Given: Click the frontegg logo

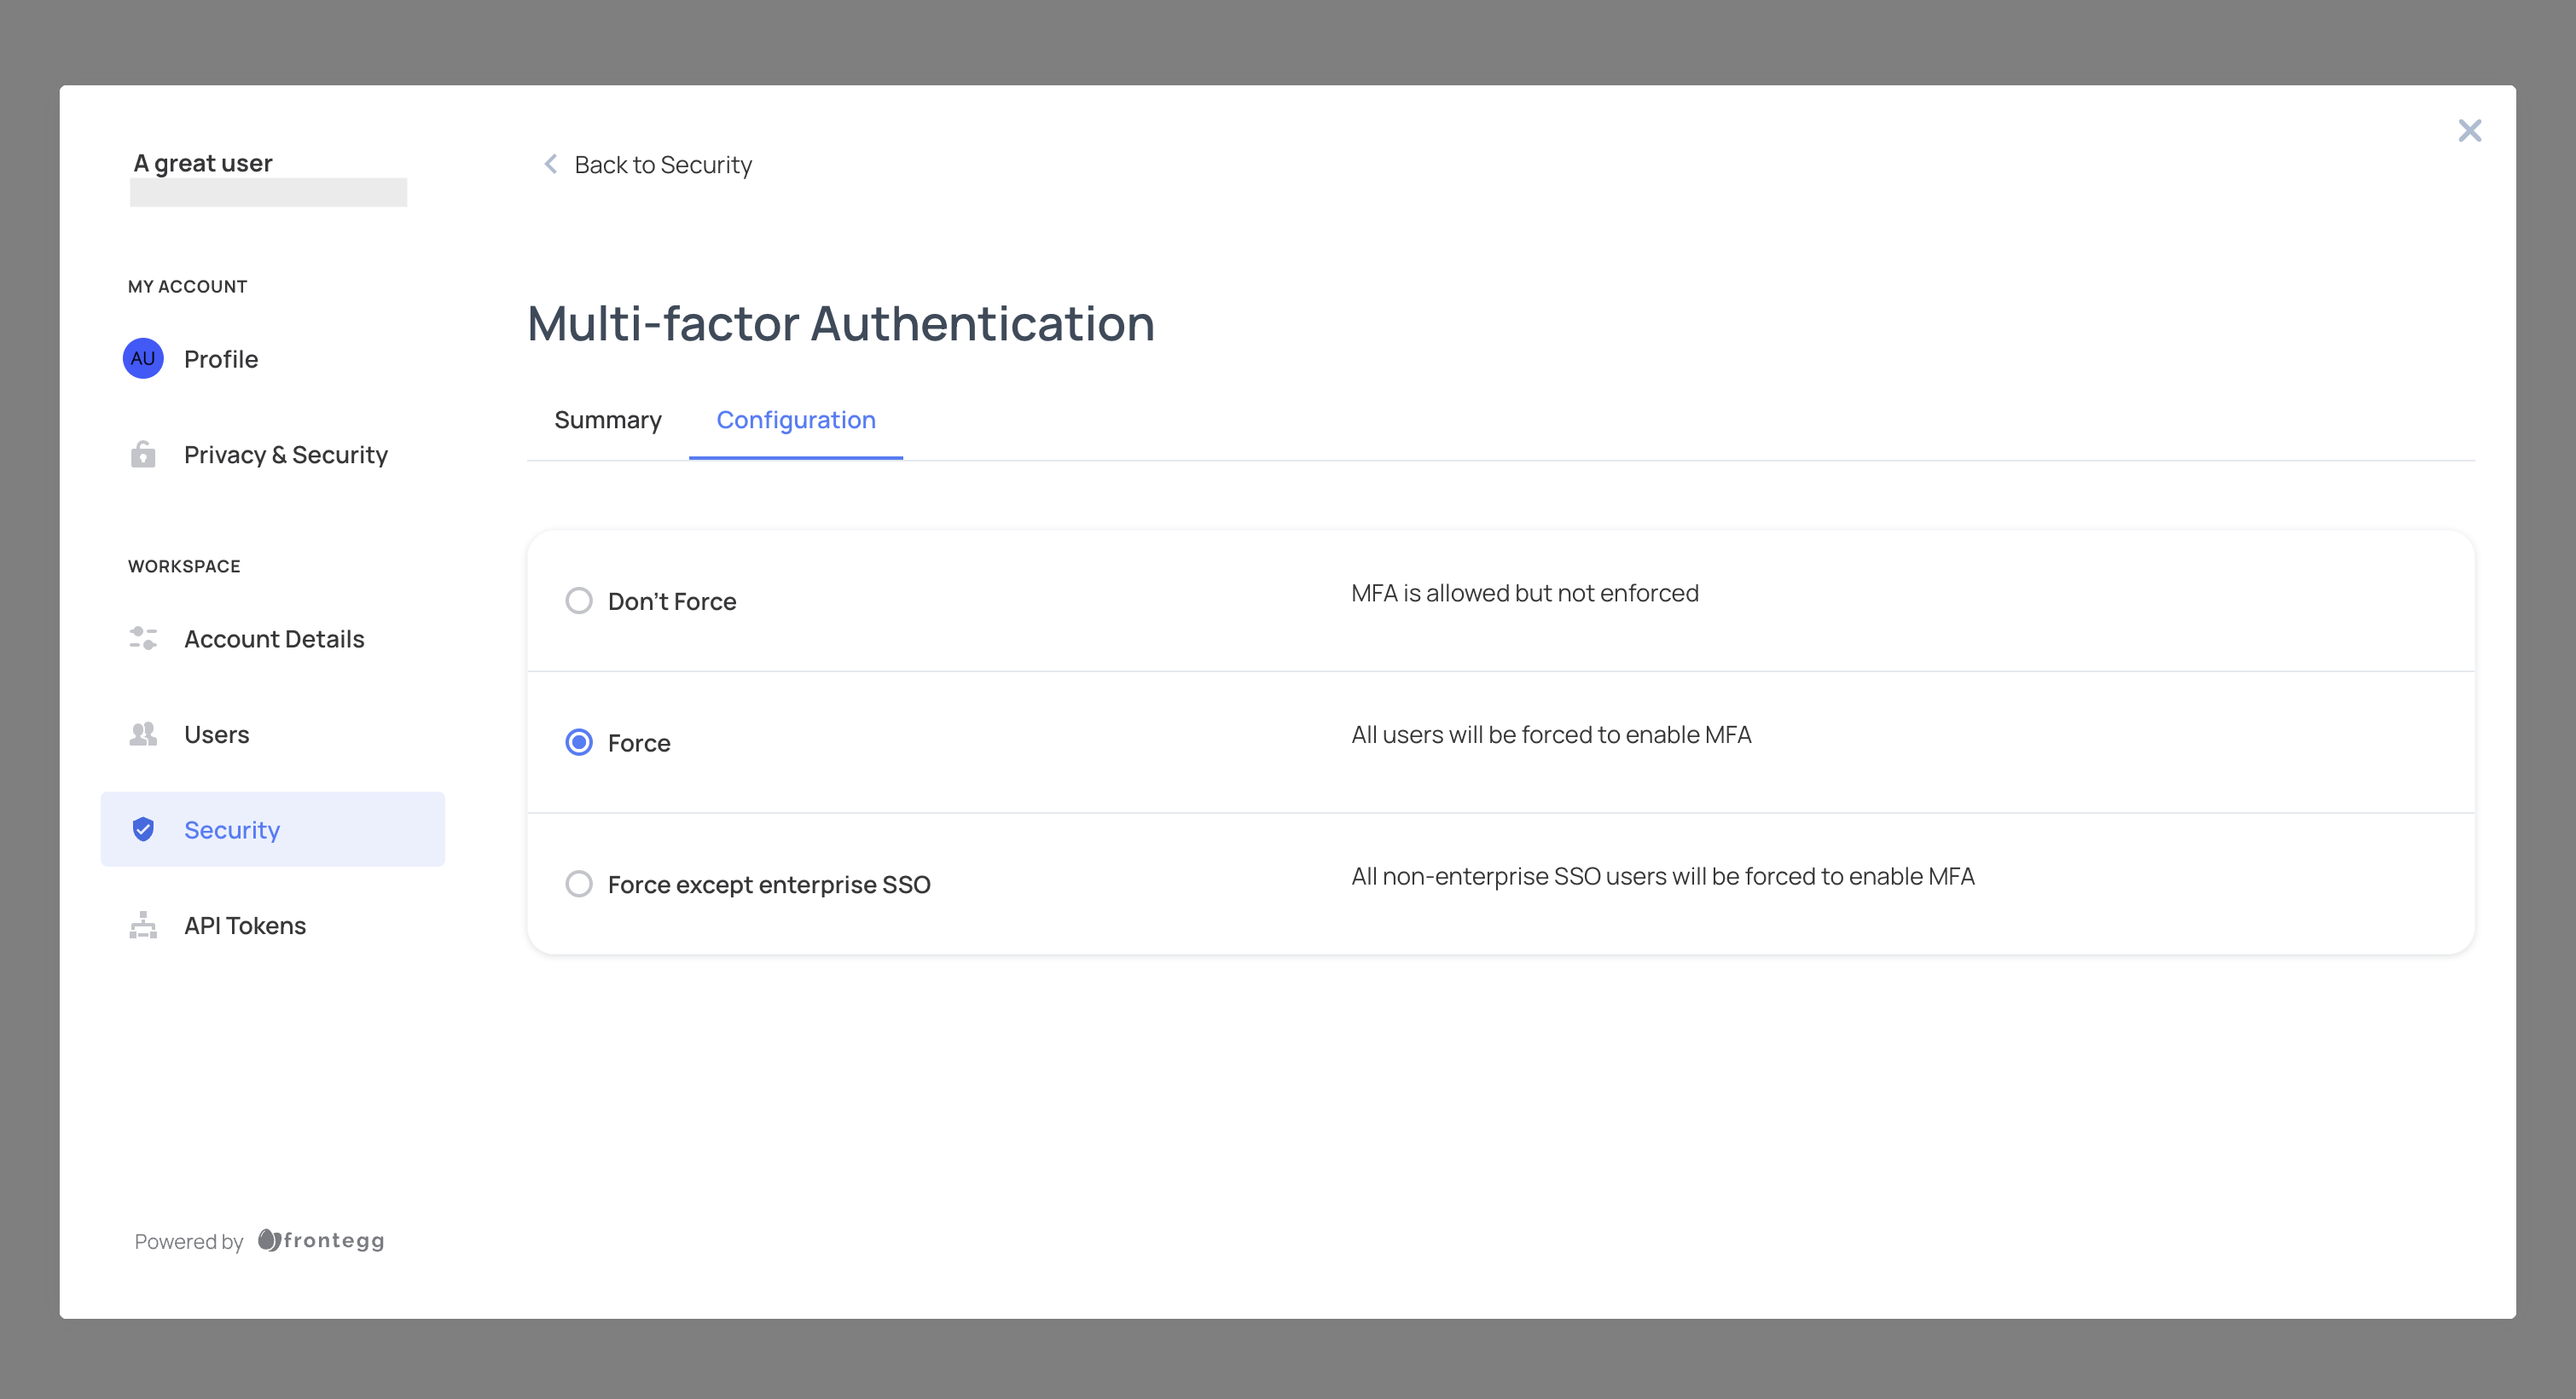Looking at the screenshot, I should tap(321, 1240).
